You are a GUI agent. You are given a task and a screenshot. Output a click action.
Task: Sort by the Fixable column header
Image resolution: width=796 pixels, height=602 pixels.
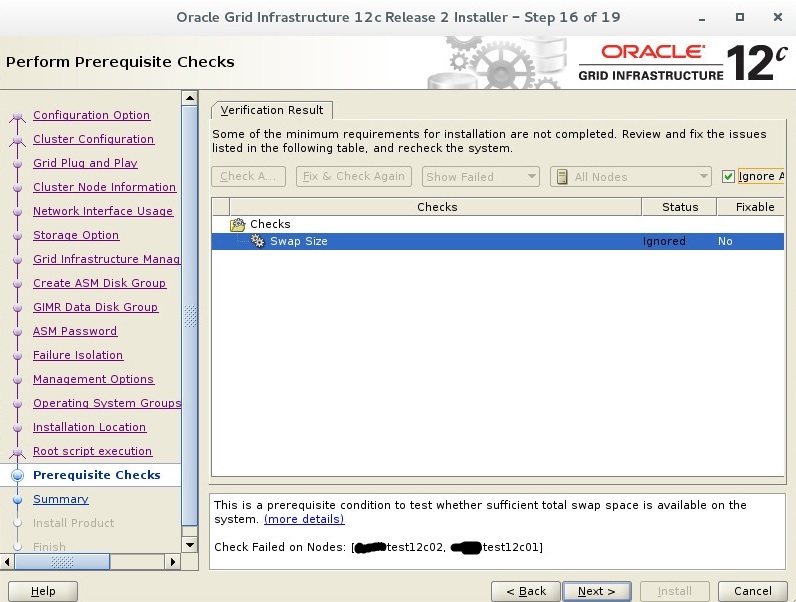tap(751, 207)
